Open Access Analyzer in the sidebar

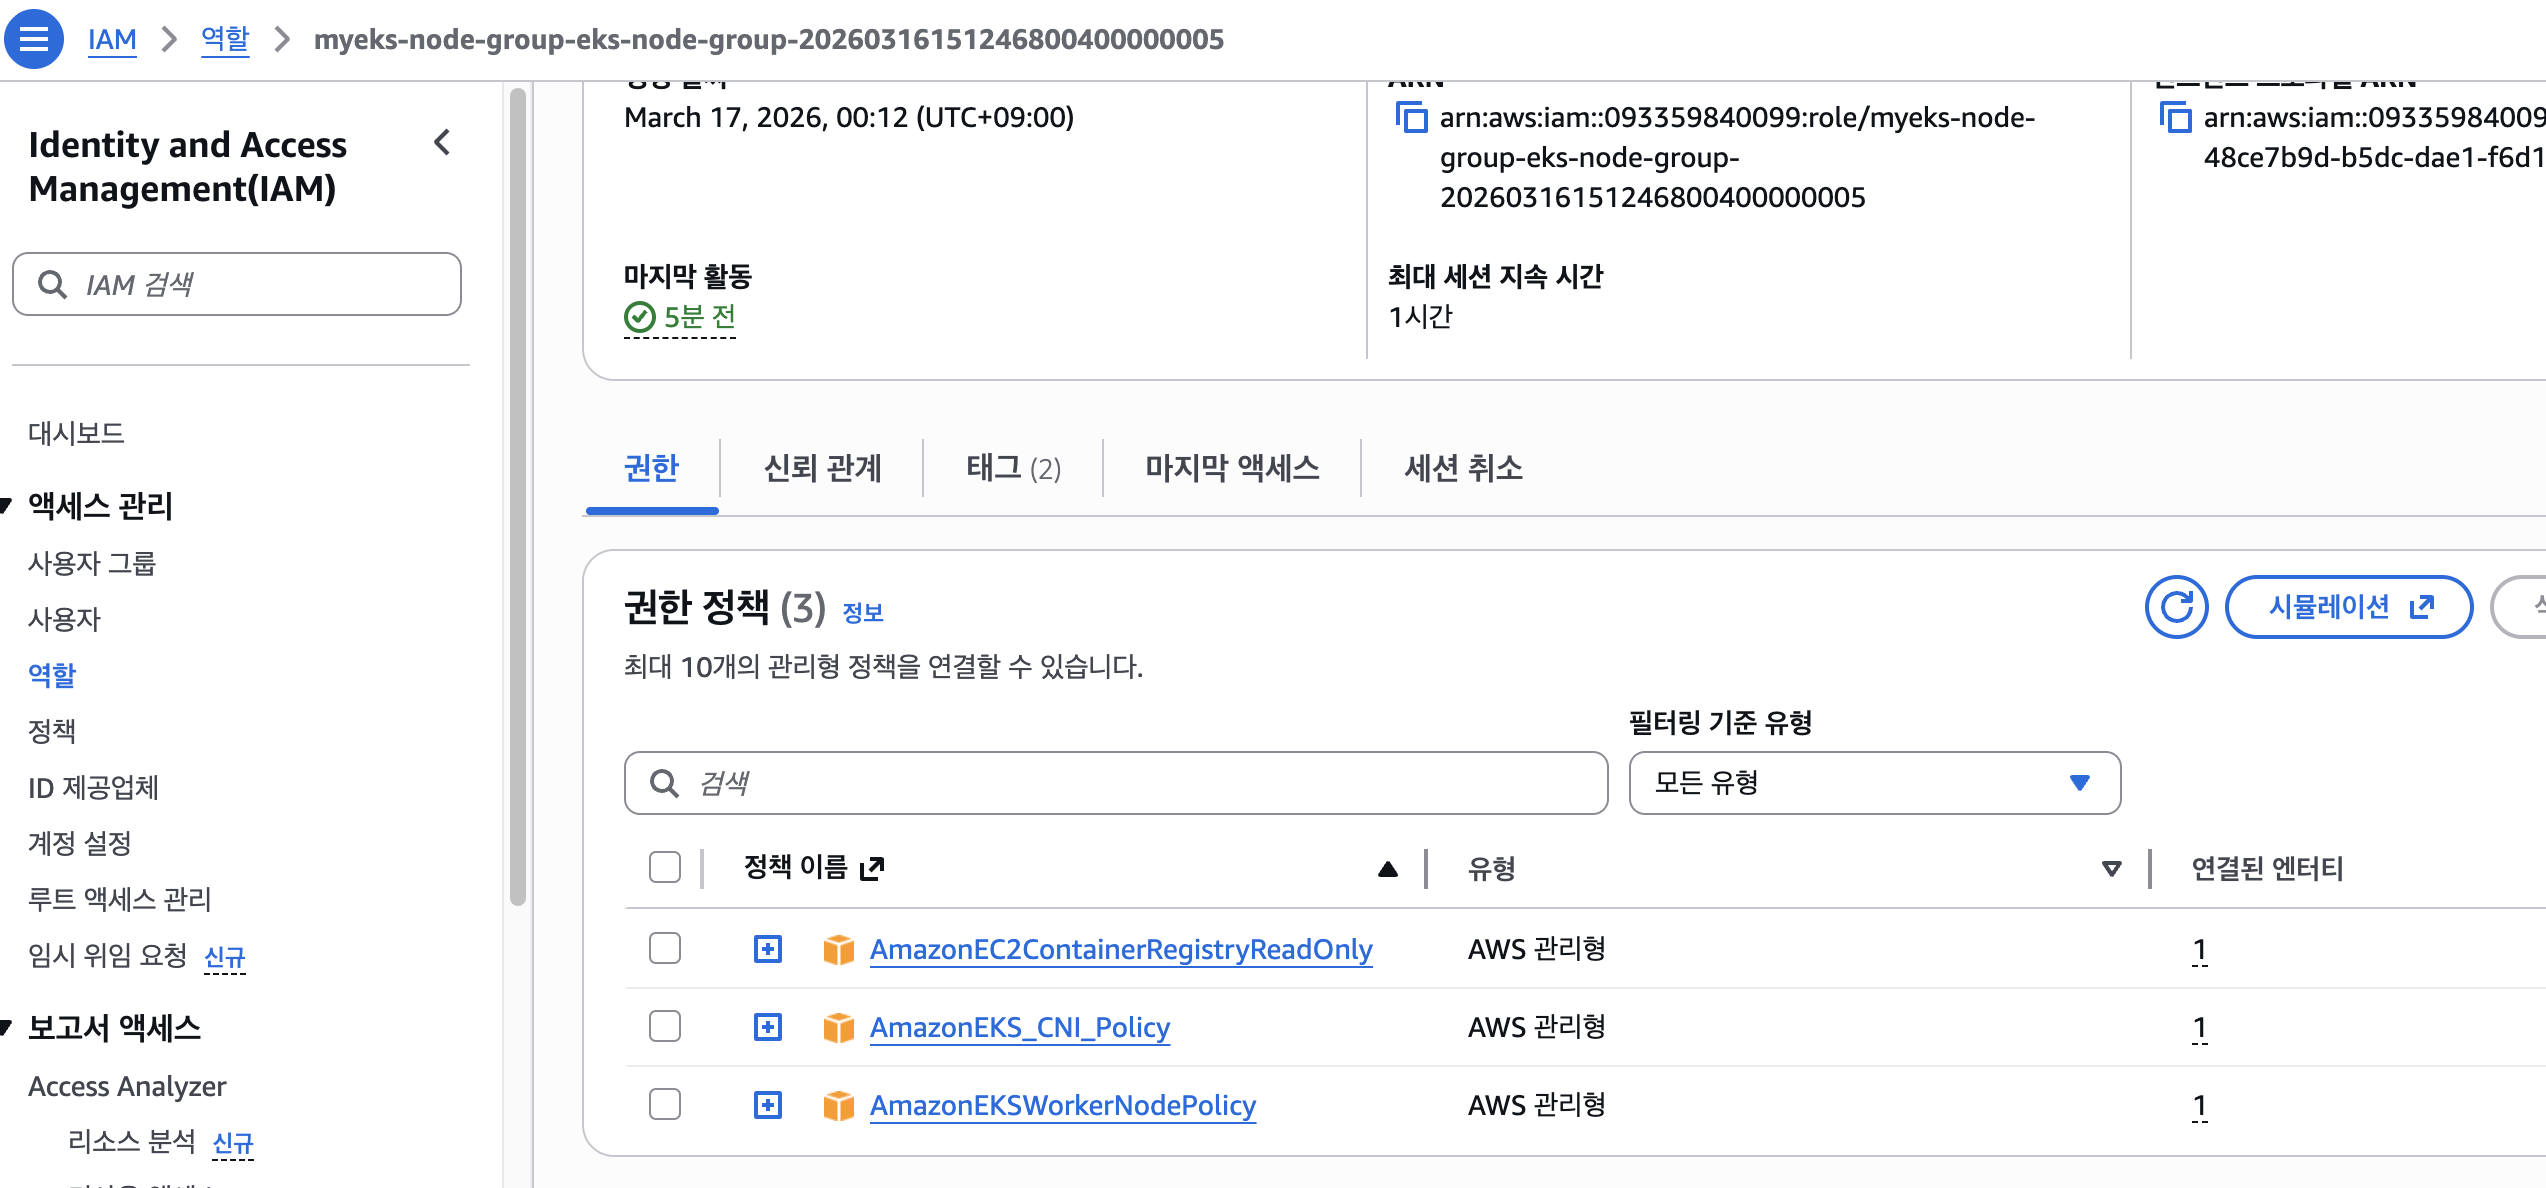click(x=127, y=1086)
